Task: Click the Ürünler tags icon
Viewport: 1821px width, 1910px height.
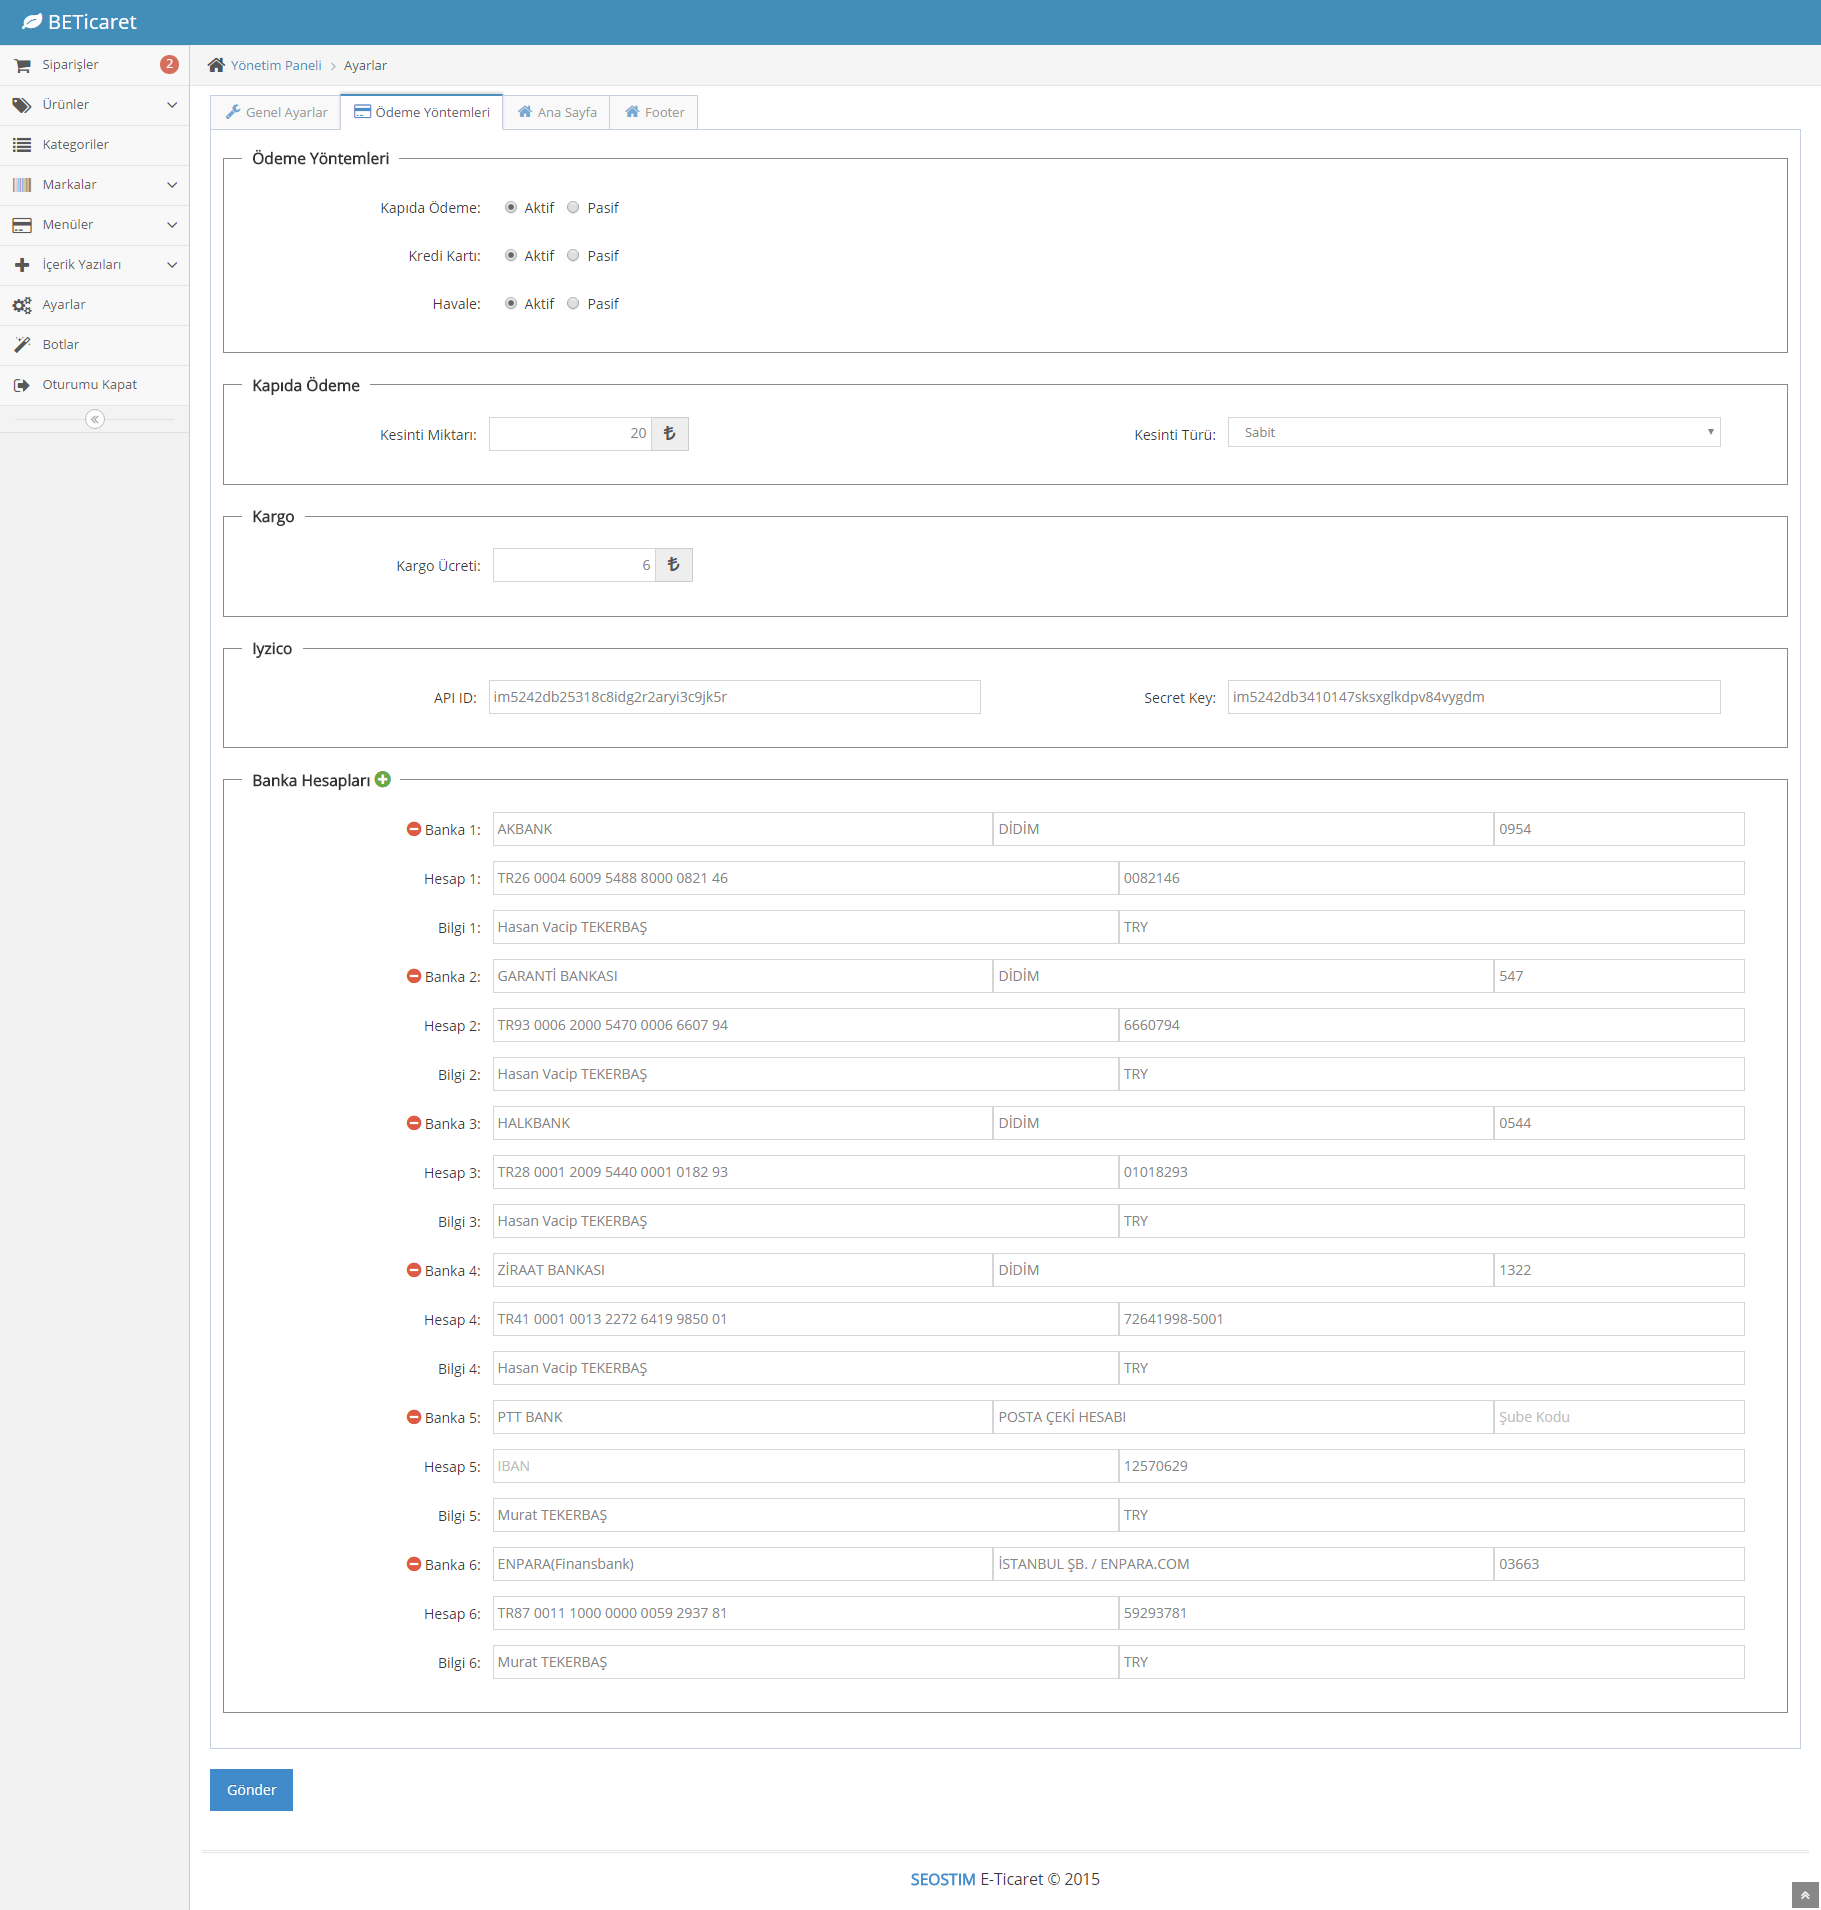Action: pyautogui.click(x=22, y=105)
